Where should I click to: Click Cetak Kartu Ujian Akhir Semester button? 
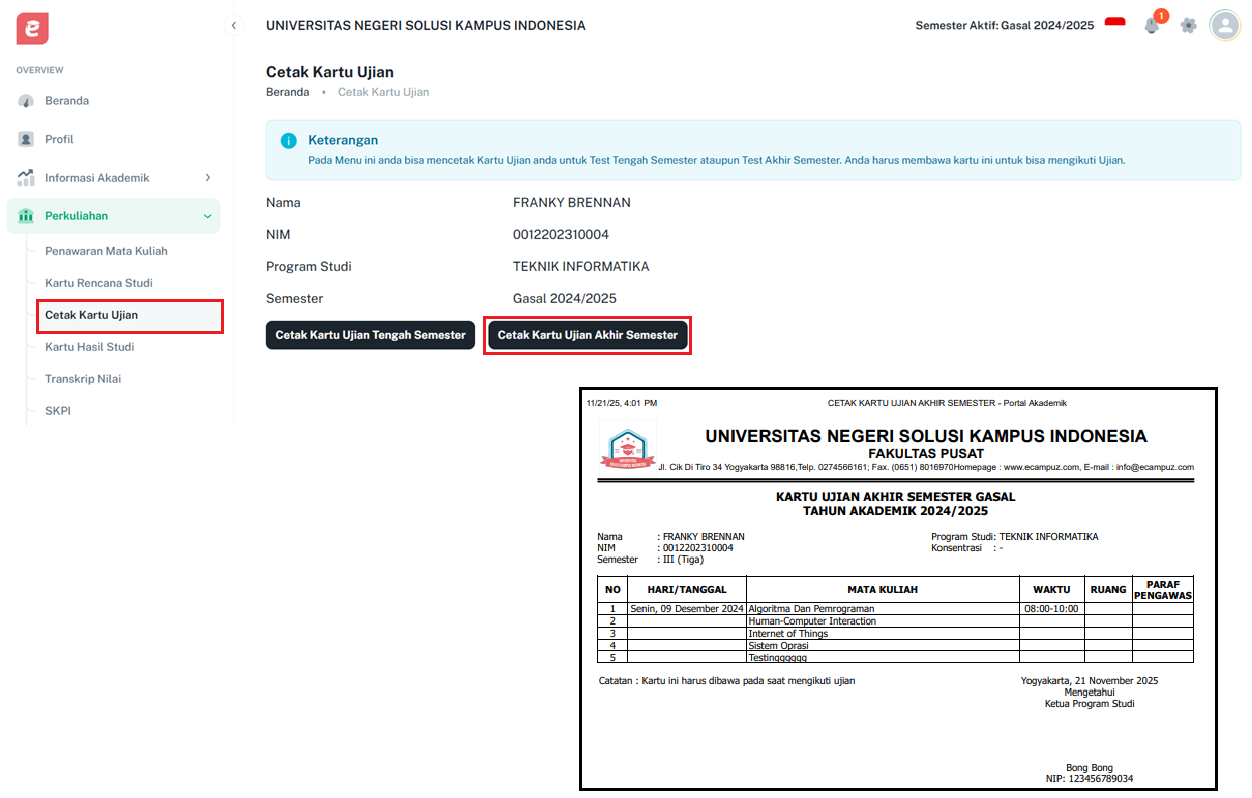pyautogui.click(x=587, y=335)
